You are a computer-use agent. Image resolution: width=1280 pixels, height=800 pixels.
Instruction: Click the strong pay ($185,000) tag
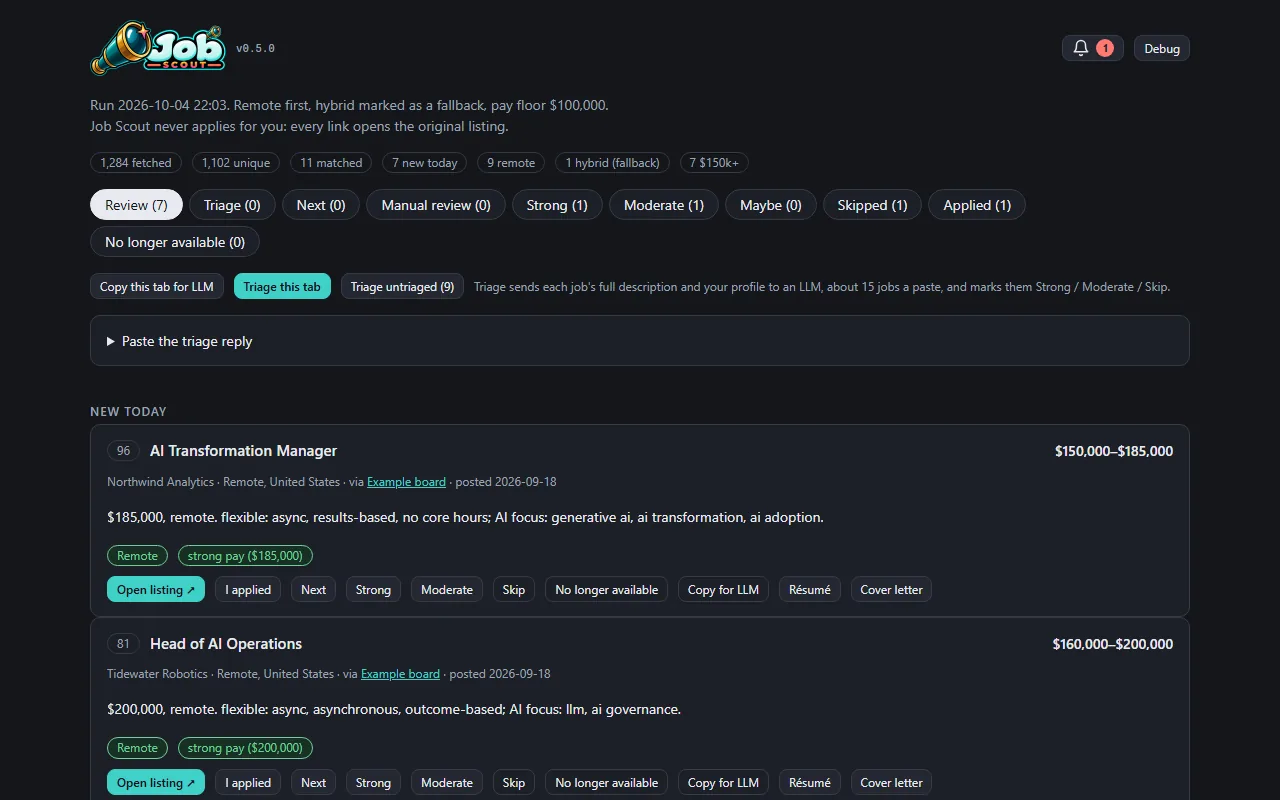click(x=246, y=556)
